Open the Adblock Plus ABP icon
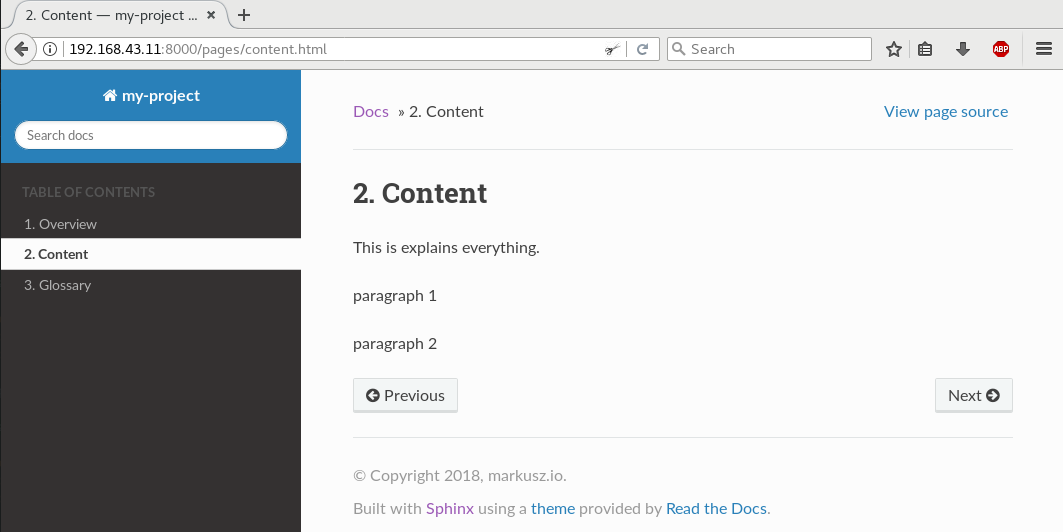 pyautogui.click(x=1001, y=49)
